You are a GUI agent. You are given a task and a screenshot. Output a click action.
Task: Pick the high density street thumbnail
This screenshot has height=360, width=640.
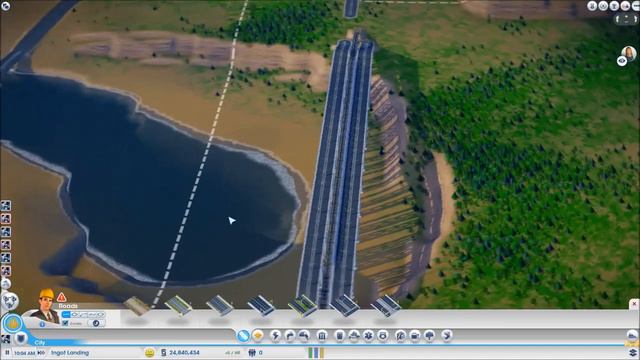261,306
